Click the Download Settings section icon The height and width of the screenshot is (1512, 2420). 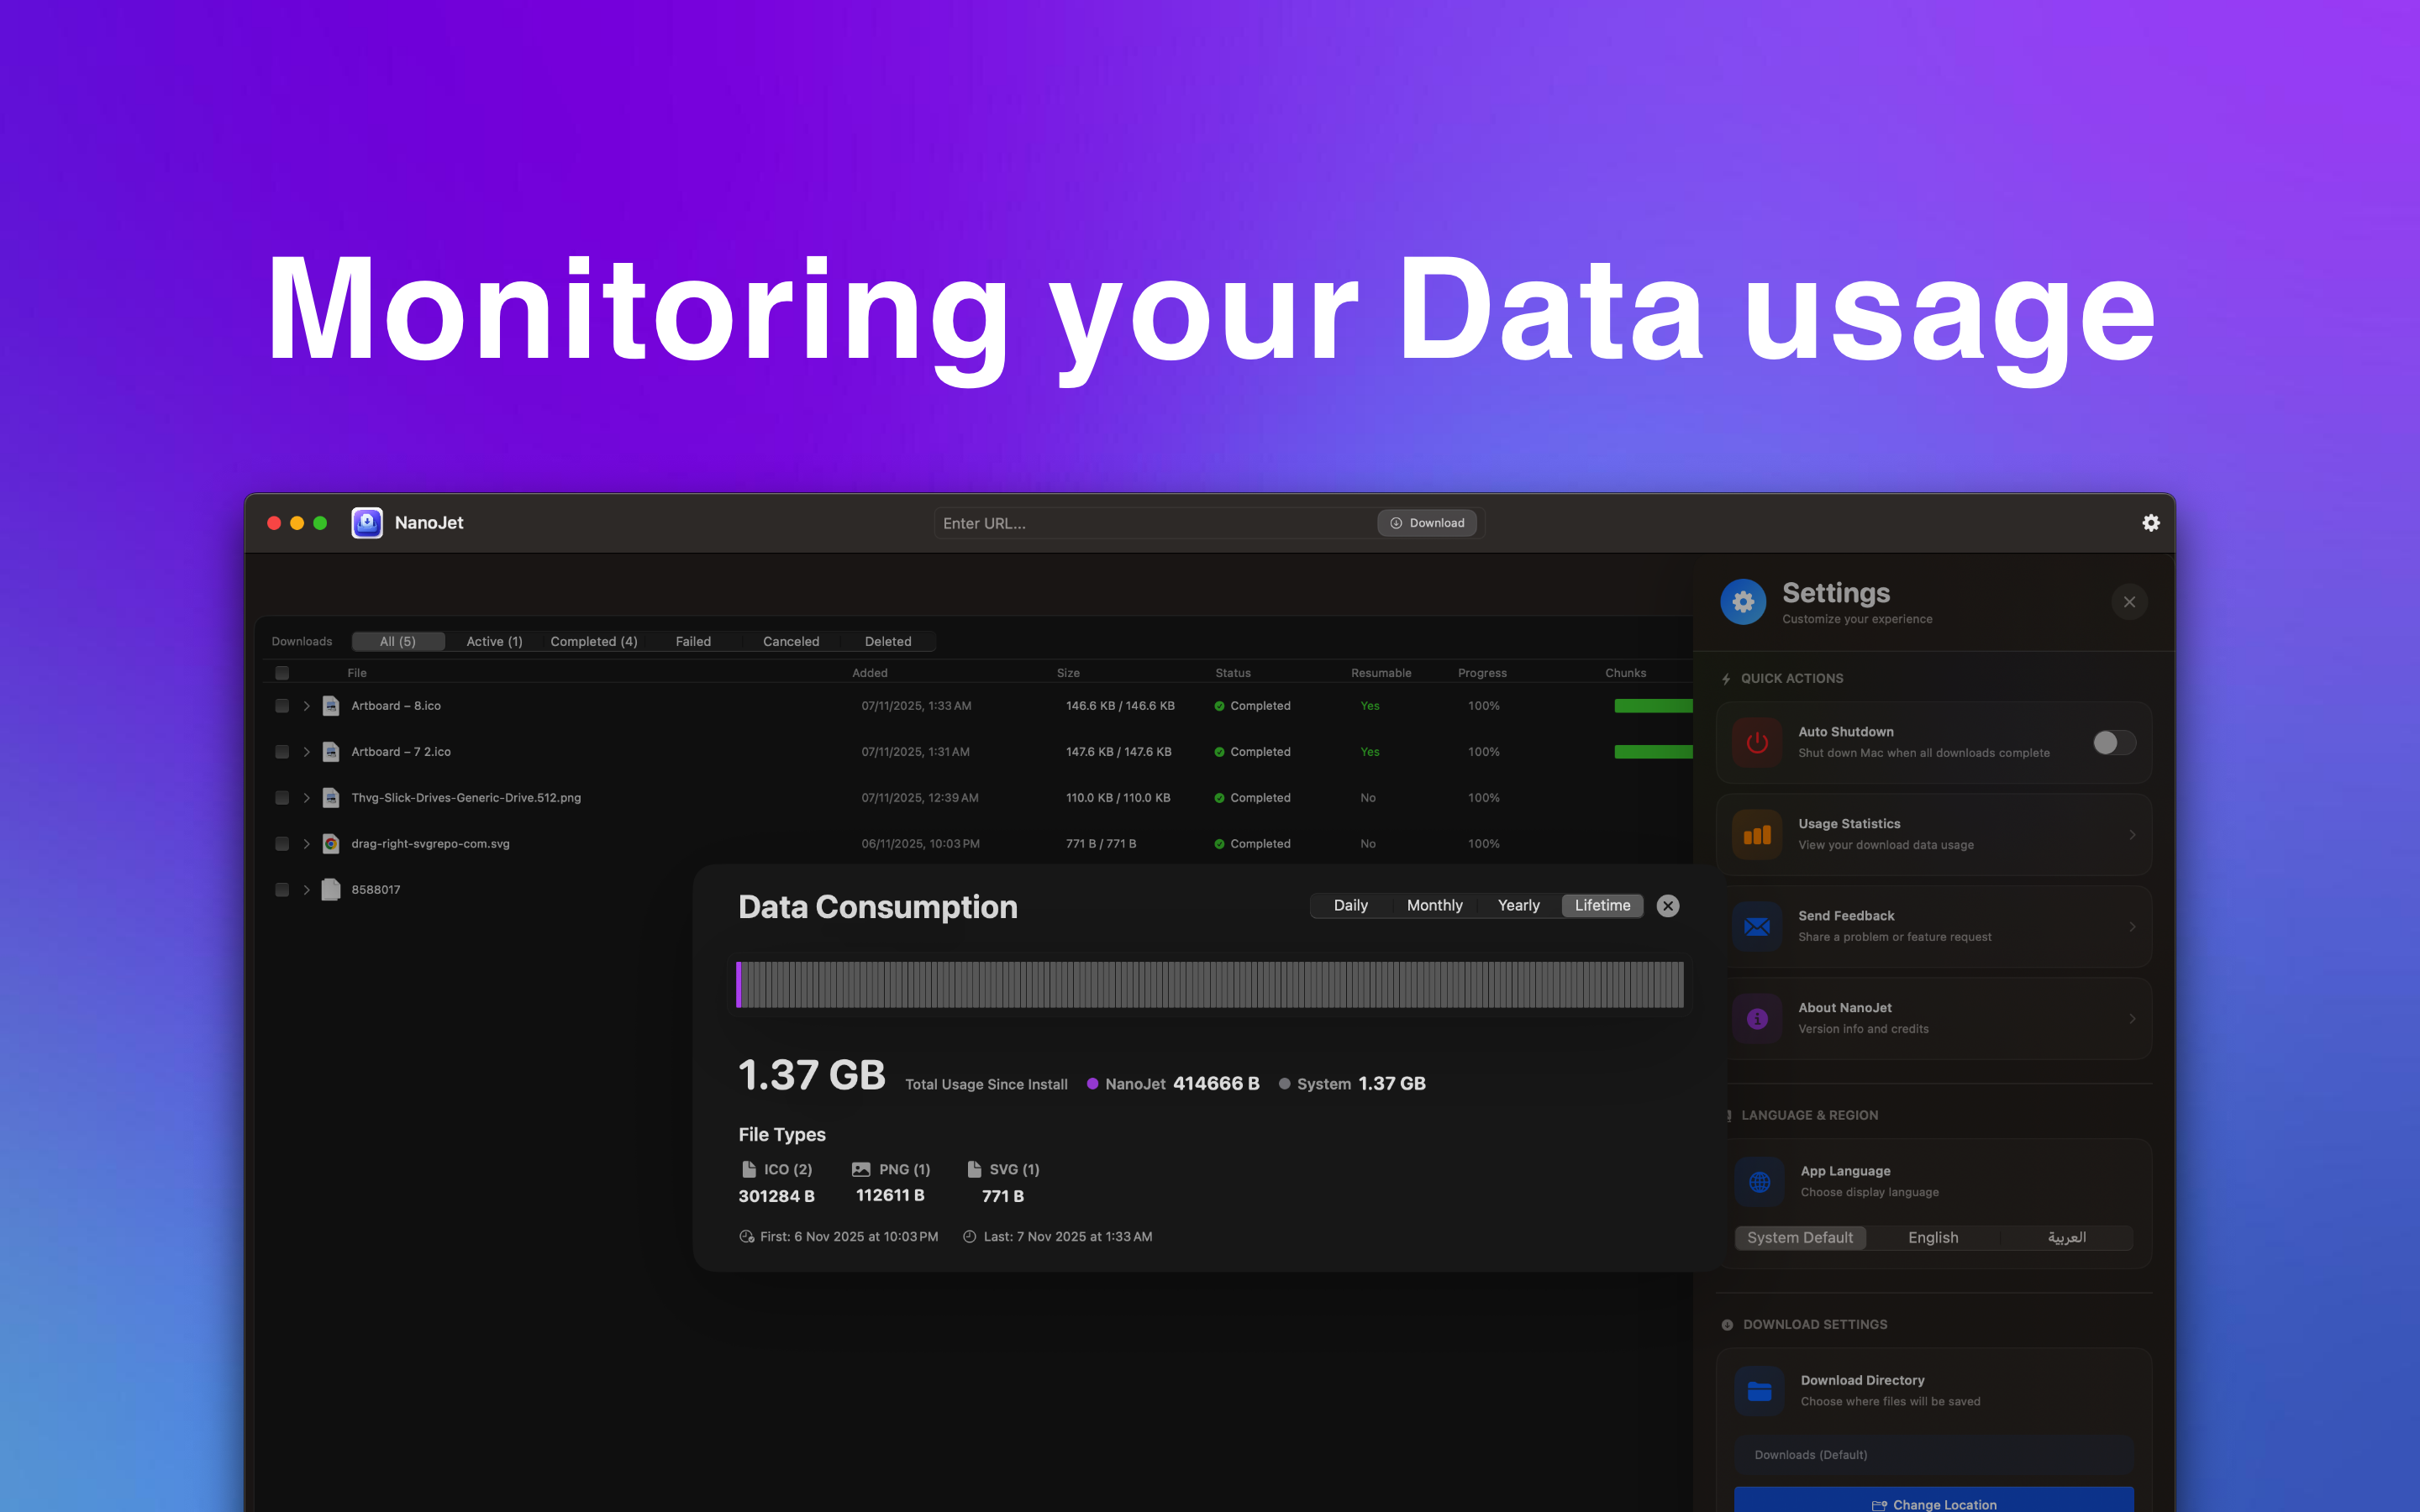coord(1727,1325)
